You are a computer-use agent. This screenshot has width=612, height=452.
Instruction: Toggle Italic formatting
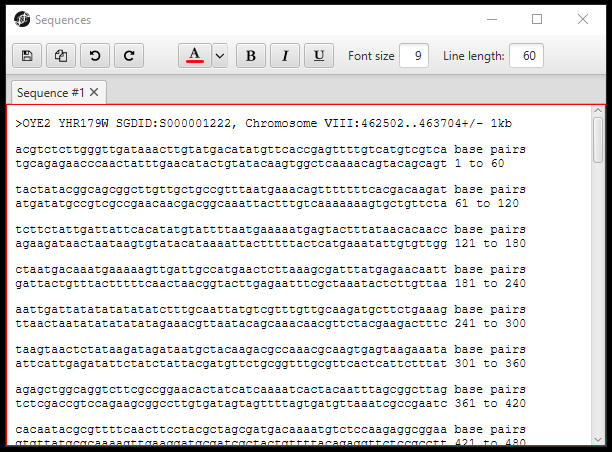(285, 56)
